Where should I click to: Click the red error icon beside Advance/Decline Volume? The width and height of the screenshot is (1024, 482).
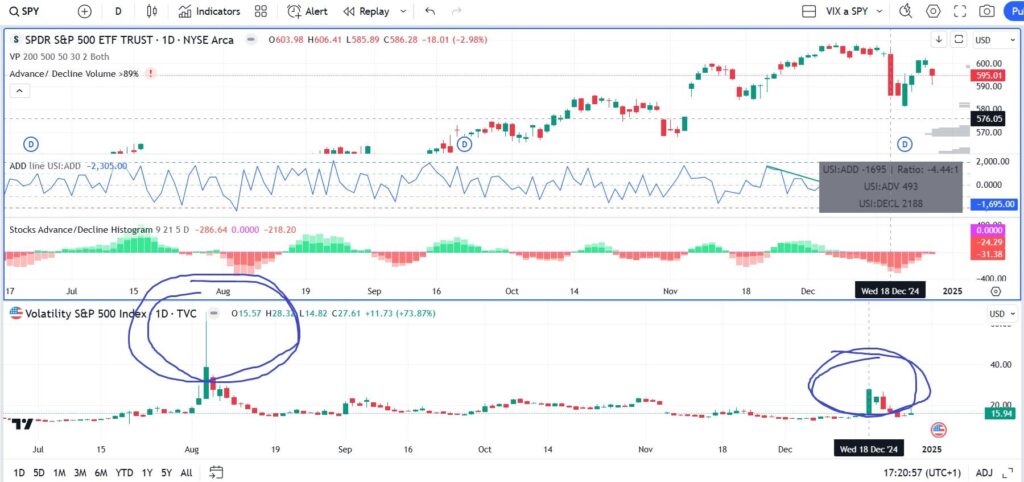click(x=151, y=74)
